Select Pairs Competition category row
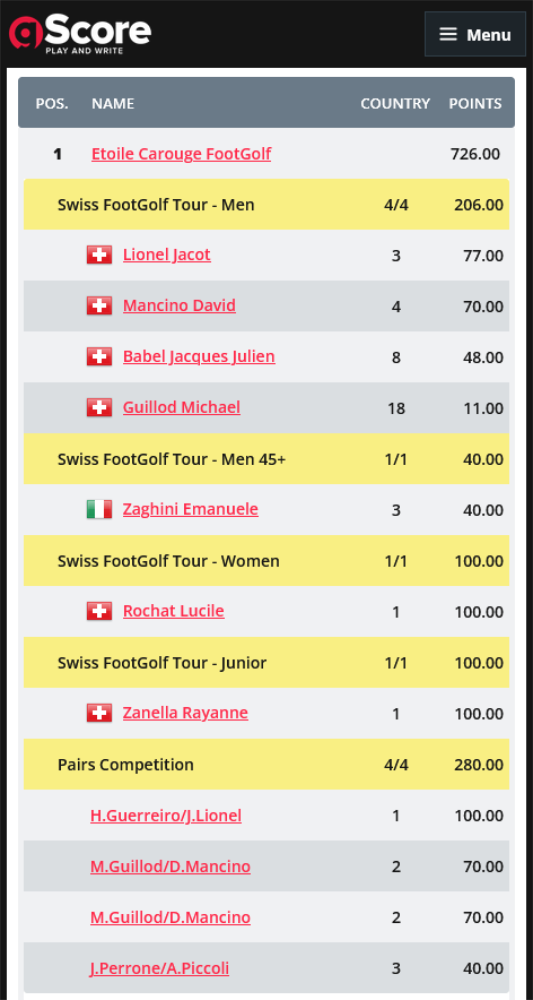533x1000 pixels. 266,764
